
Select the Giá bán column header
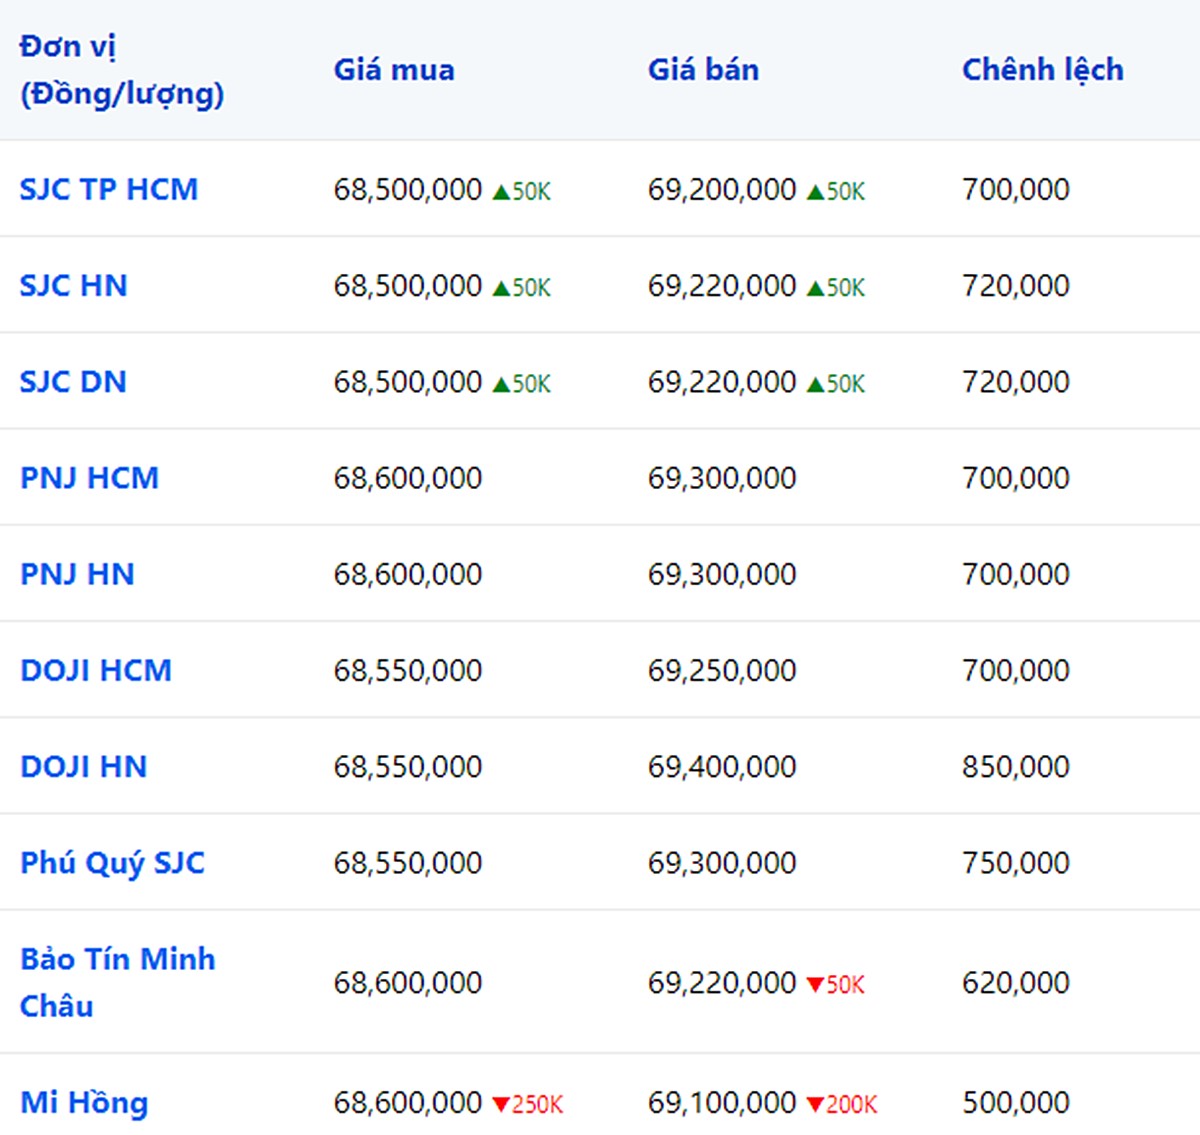703,69
